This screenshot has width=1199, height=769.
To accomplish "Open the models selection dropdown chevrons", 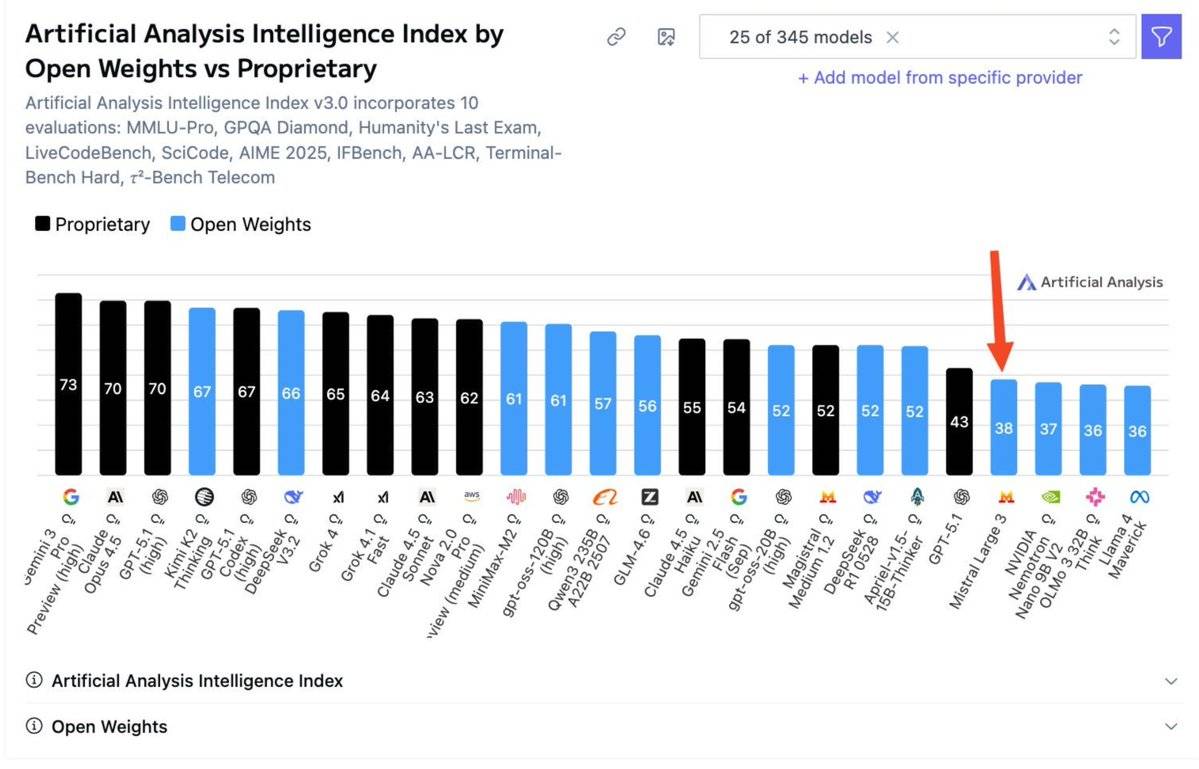I will tap(1113, 36).
